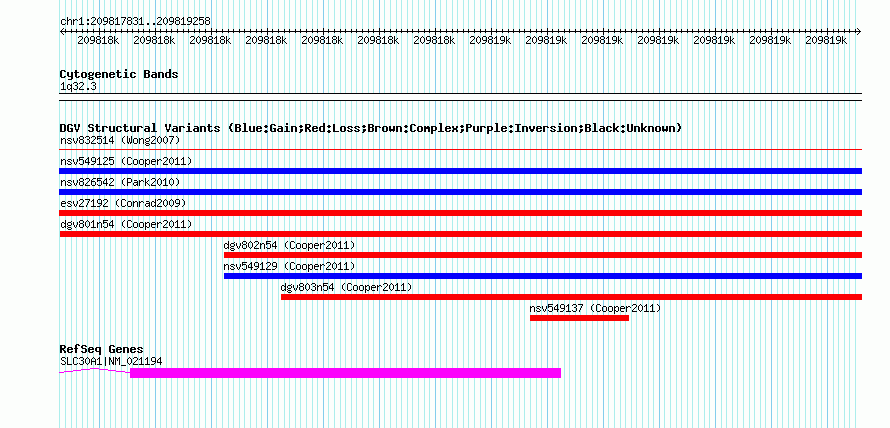Select the blue nsv826542 gain bar
The height and width of the screenshot is (428, 890).
coord(460,192)
